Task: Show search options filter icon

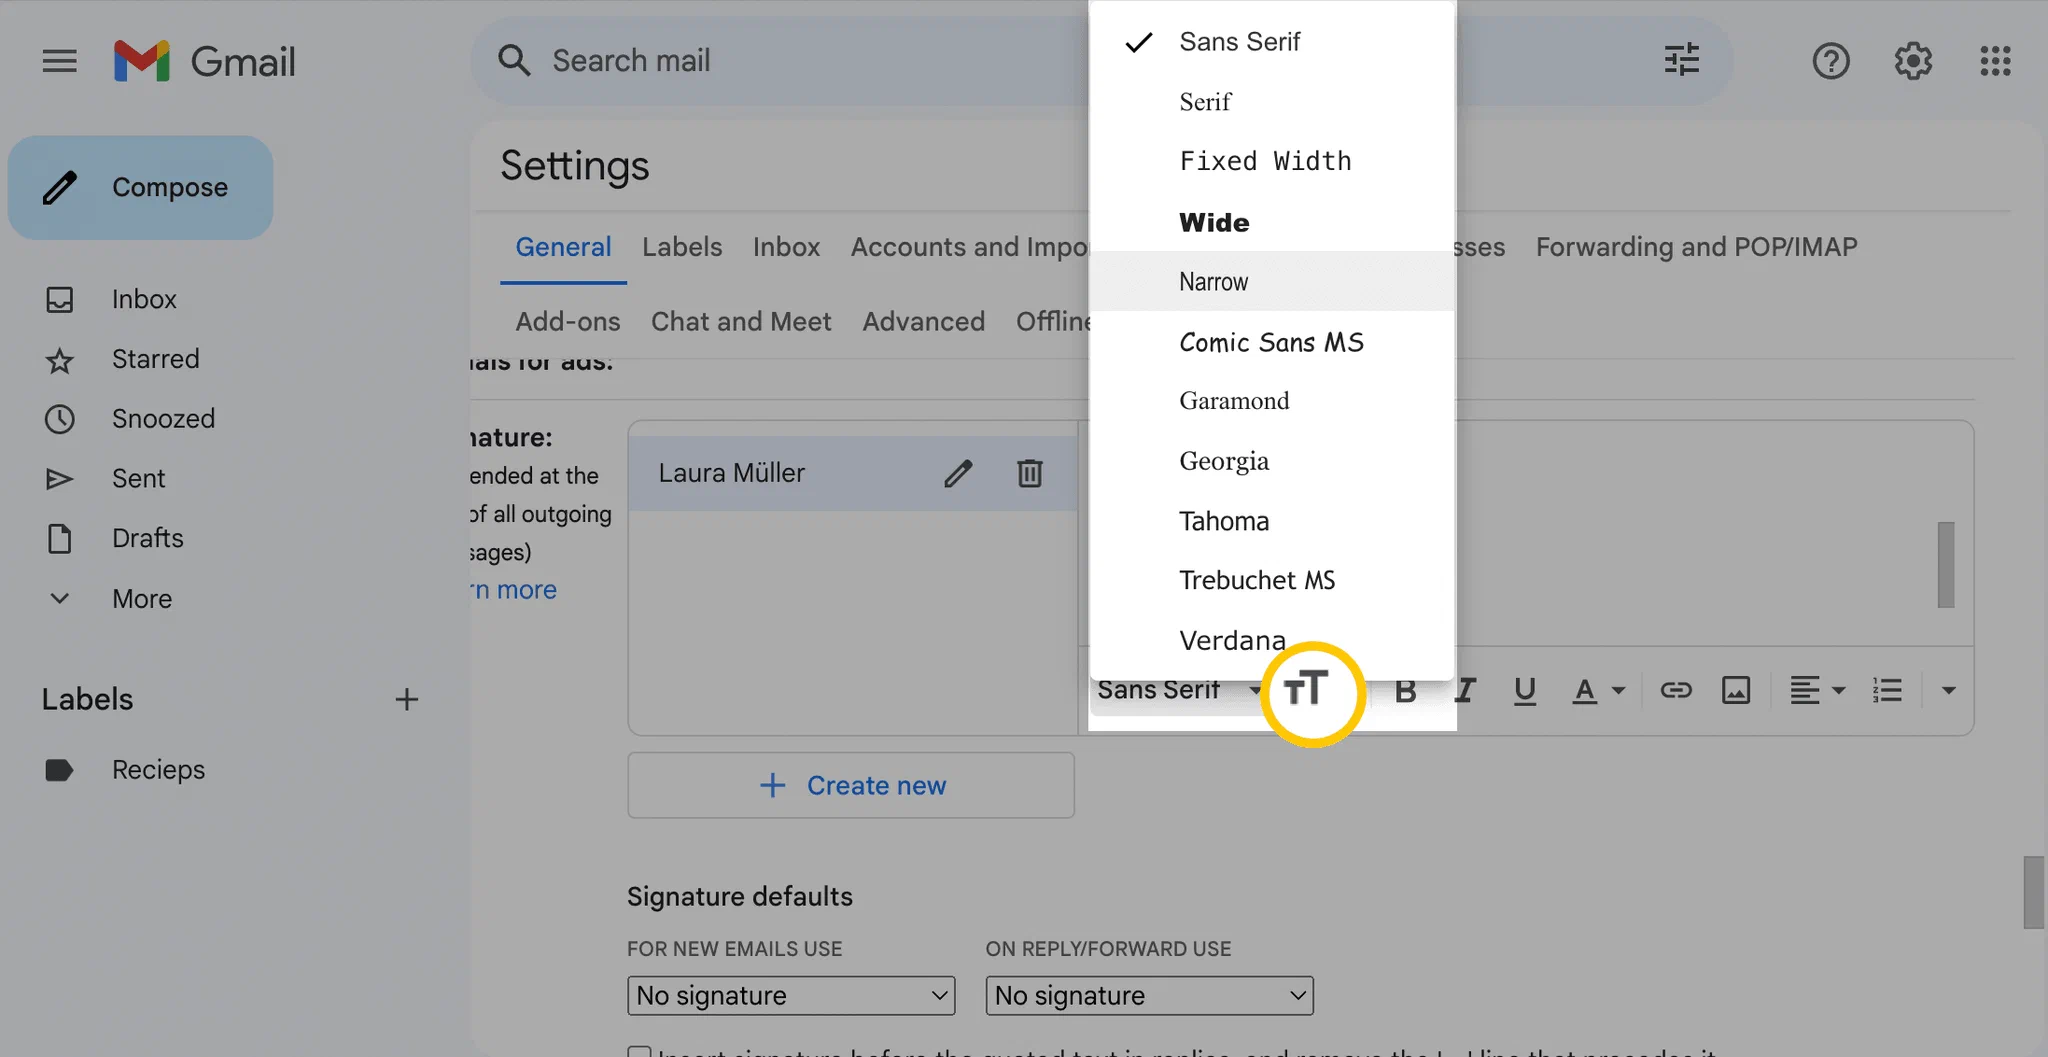Action: pos(1681,60)
